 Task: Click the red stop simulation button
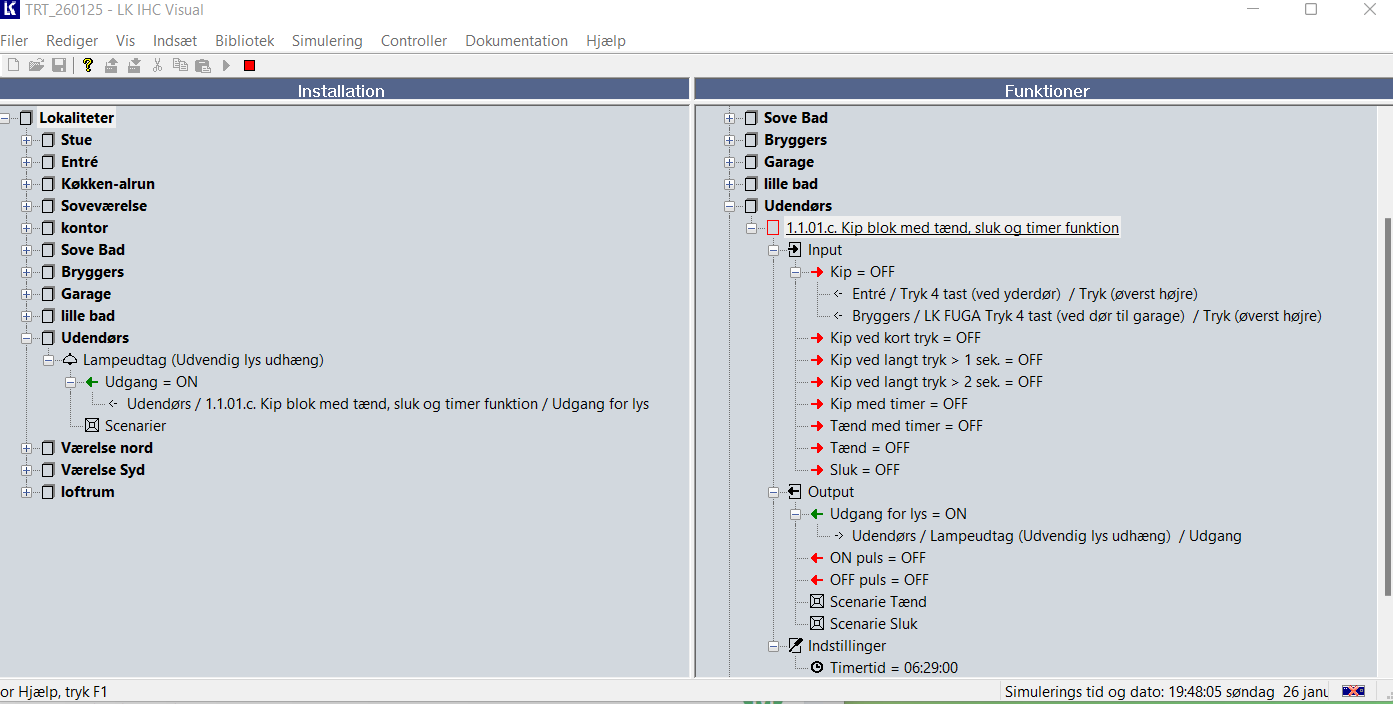[249, 66]
